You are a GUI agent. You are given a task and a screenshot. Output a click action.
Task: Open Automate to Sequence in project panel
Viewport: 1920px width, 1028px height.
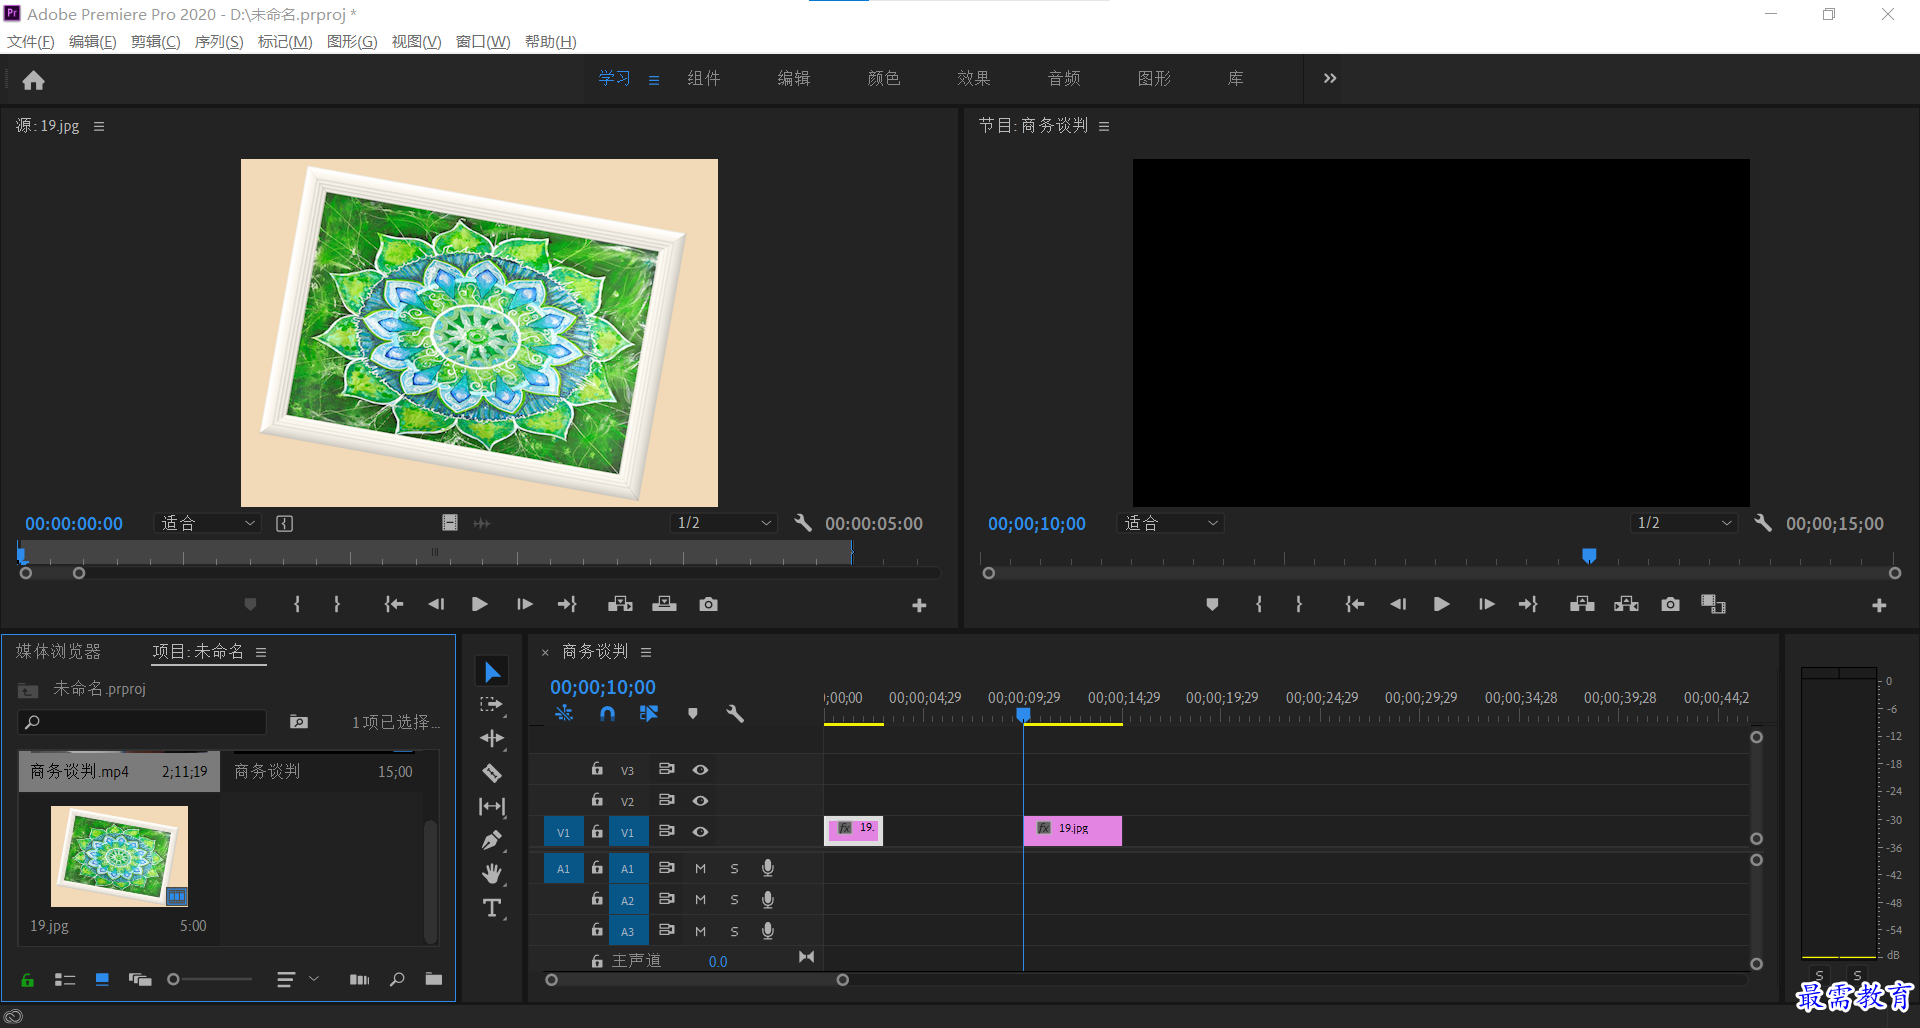point(359,980)
